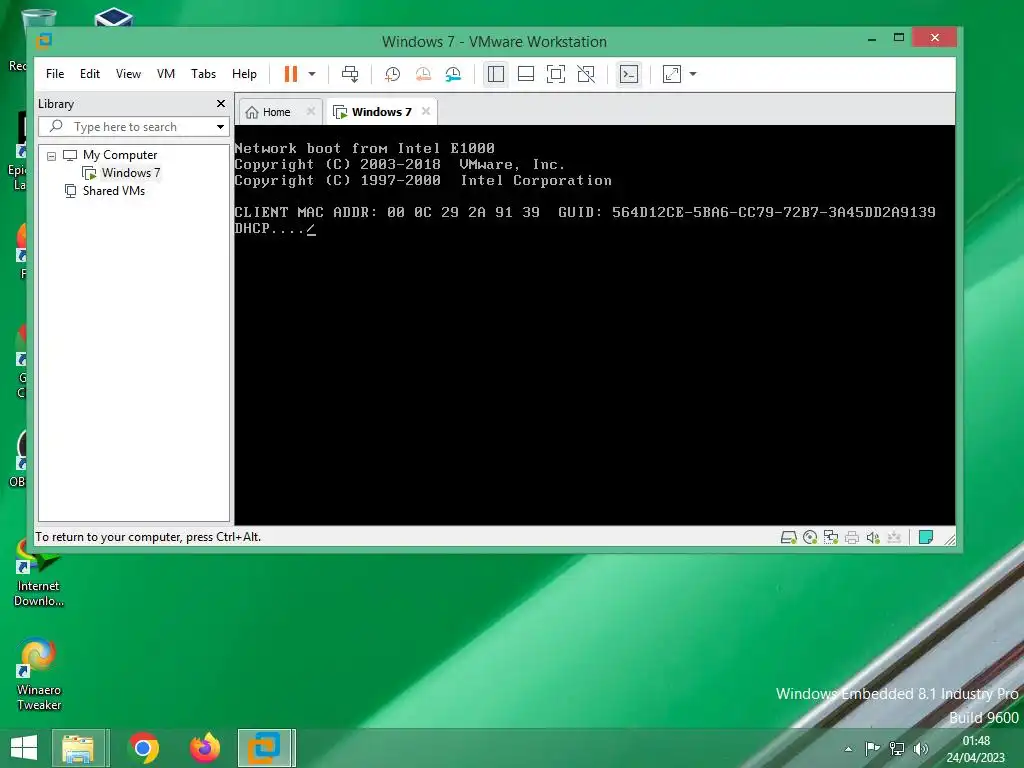Screen dimensions: 1024x768
Task: Open Action Center flag icon
Action: click(x=872, y=748)
